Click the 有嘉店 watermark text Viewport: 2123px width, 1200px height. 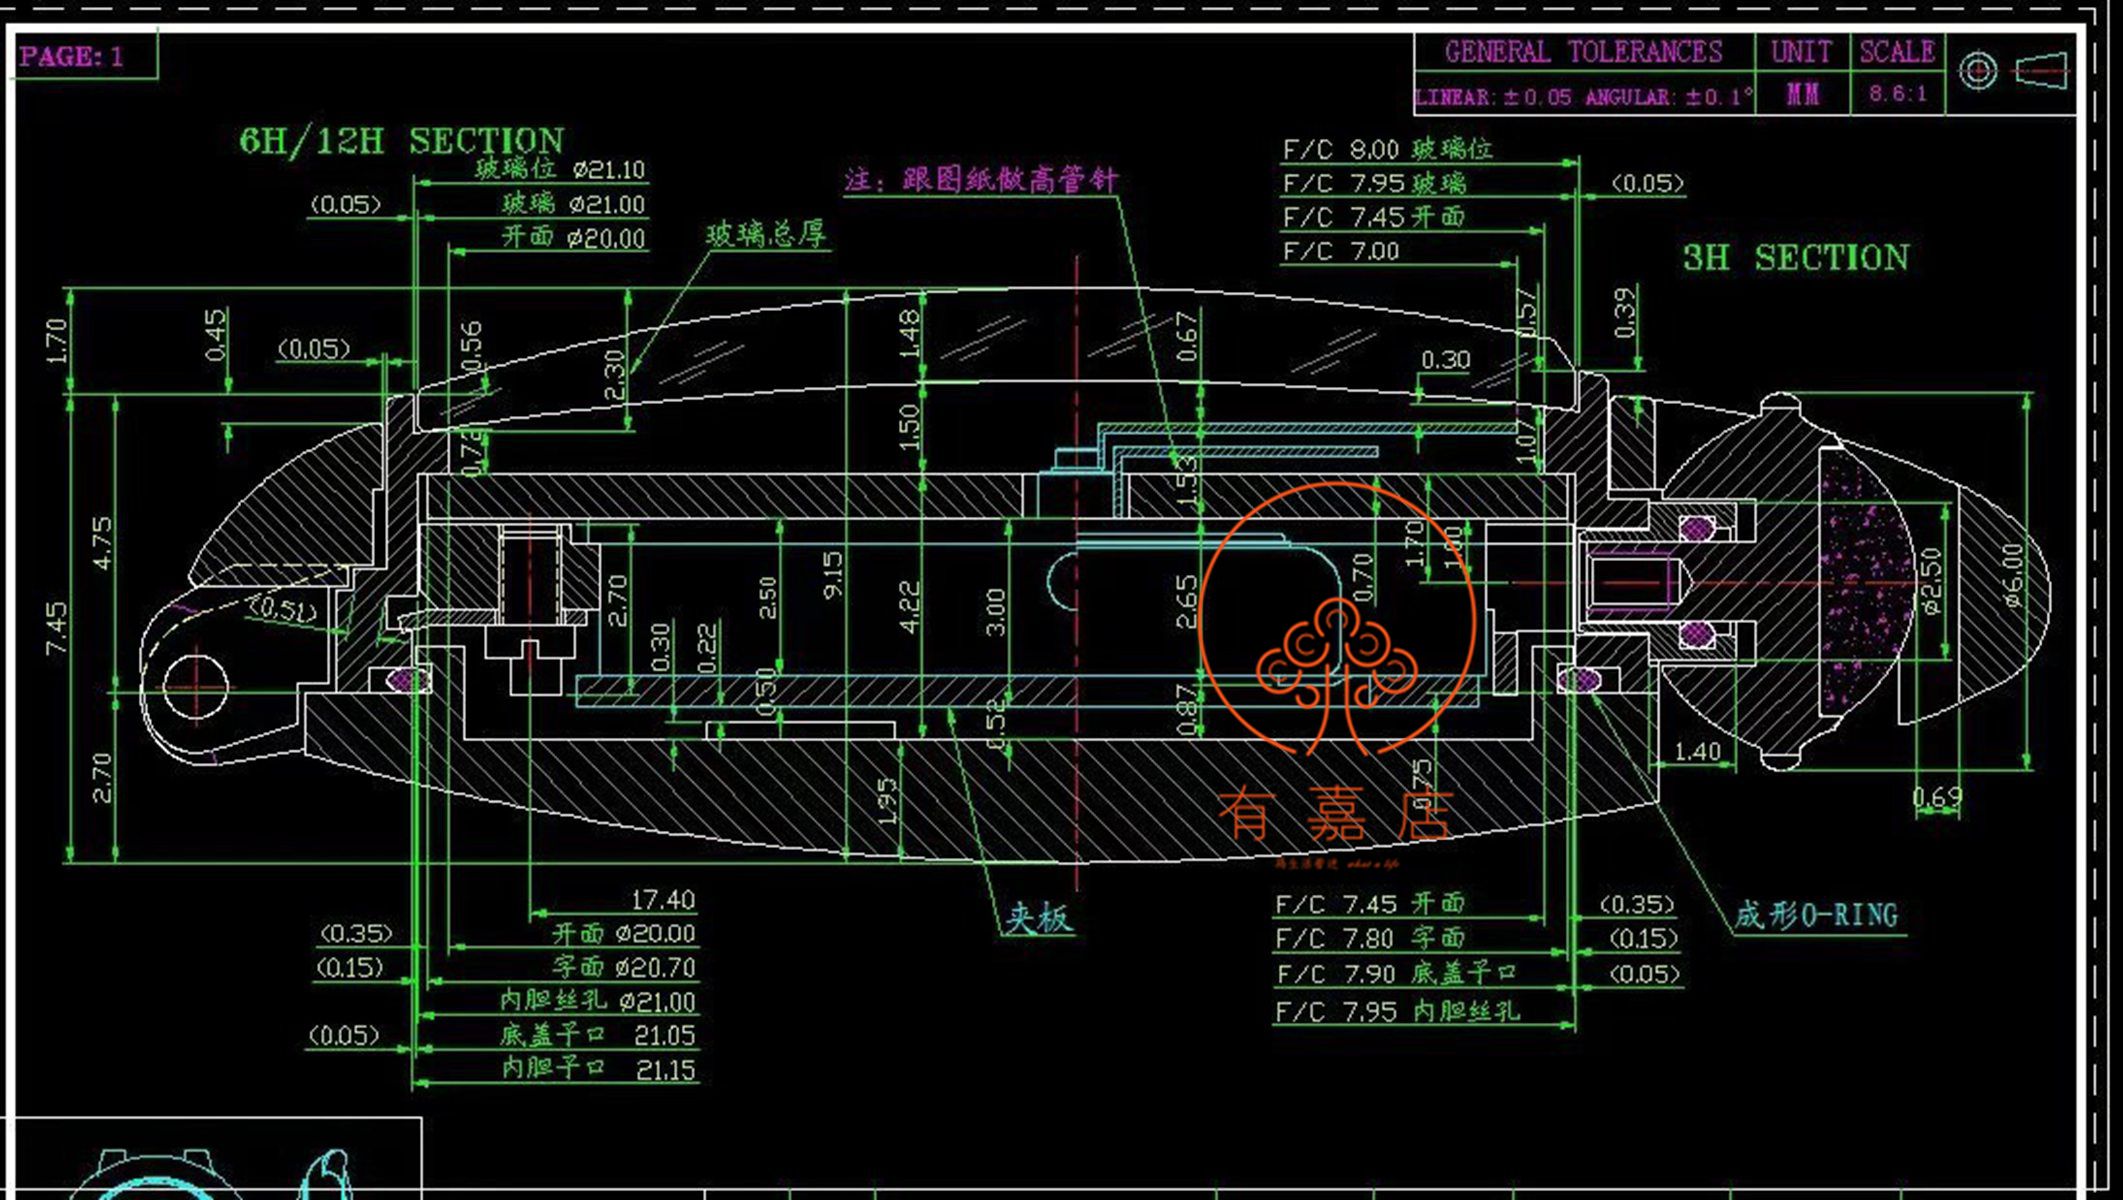1335,814
